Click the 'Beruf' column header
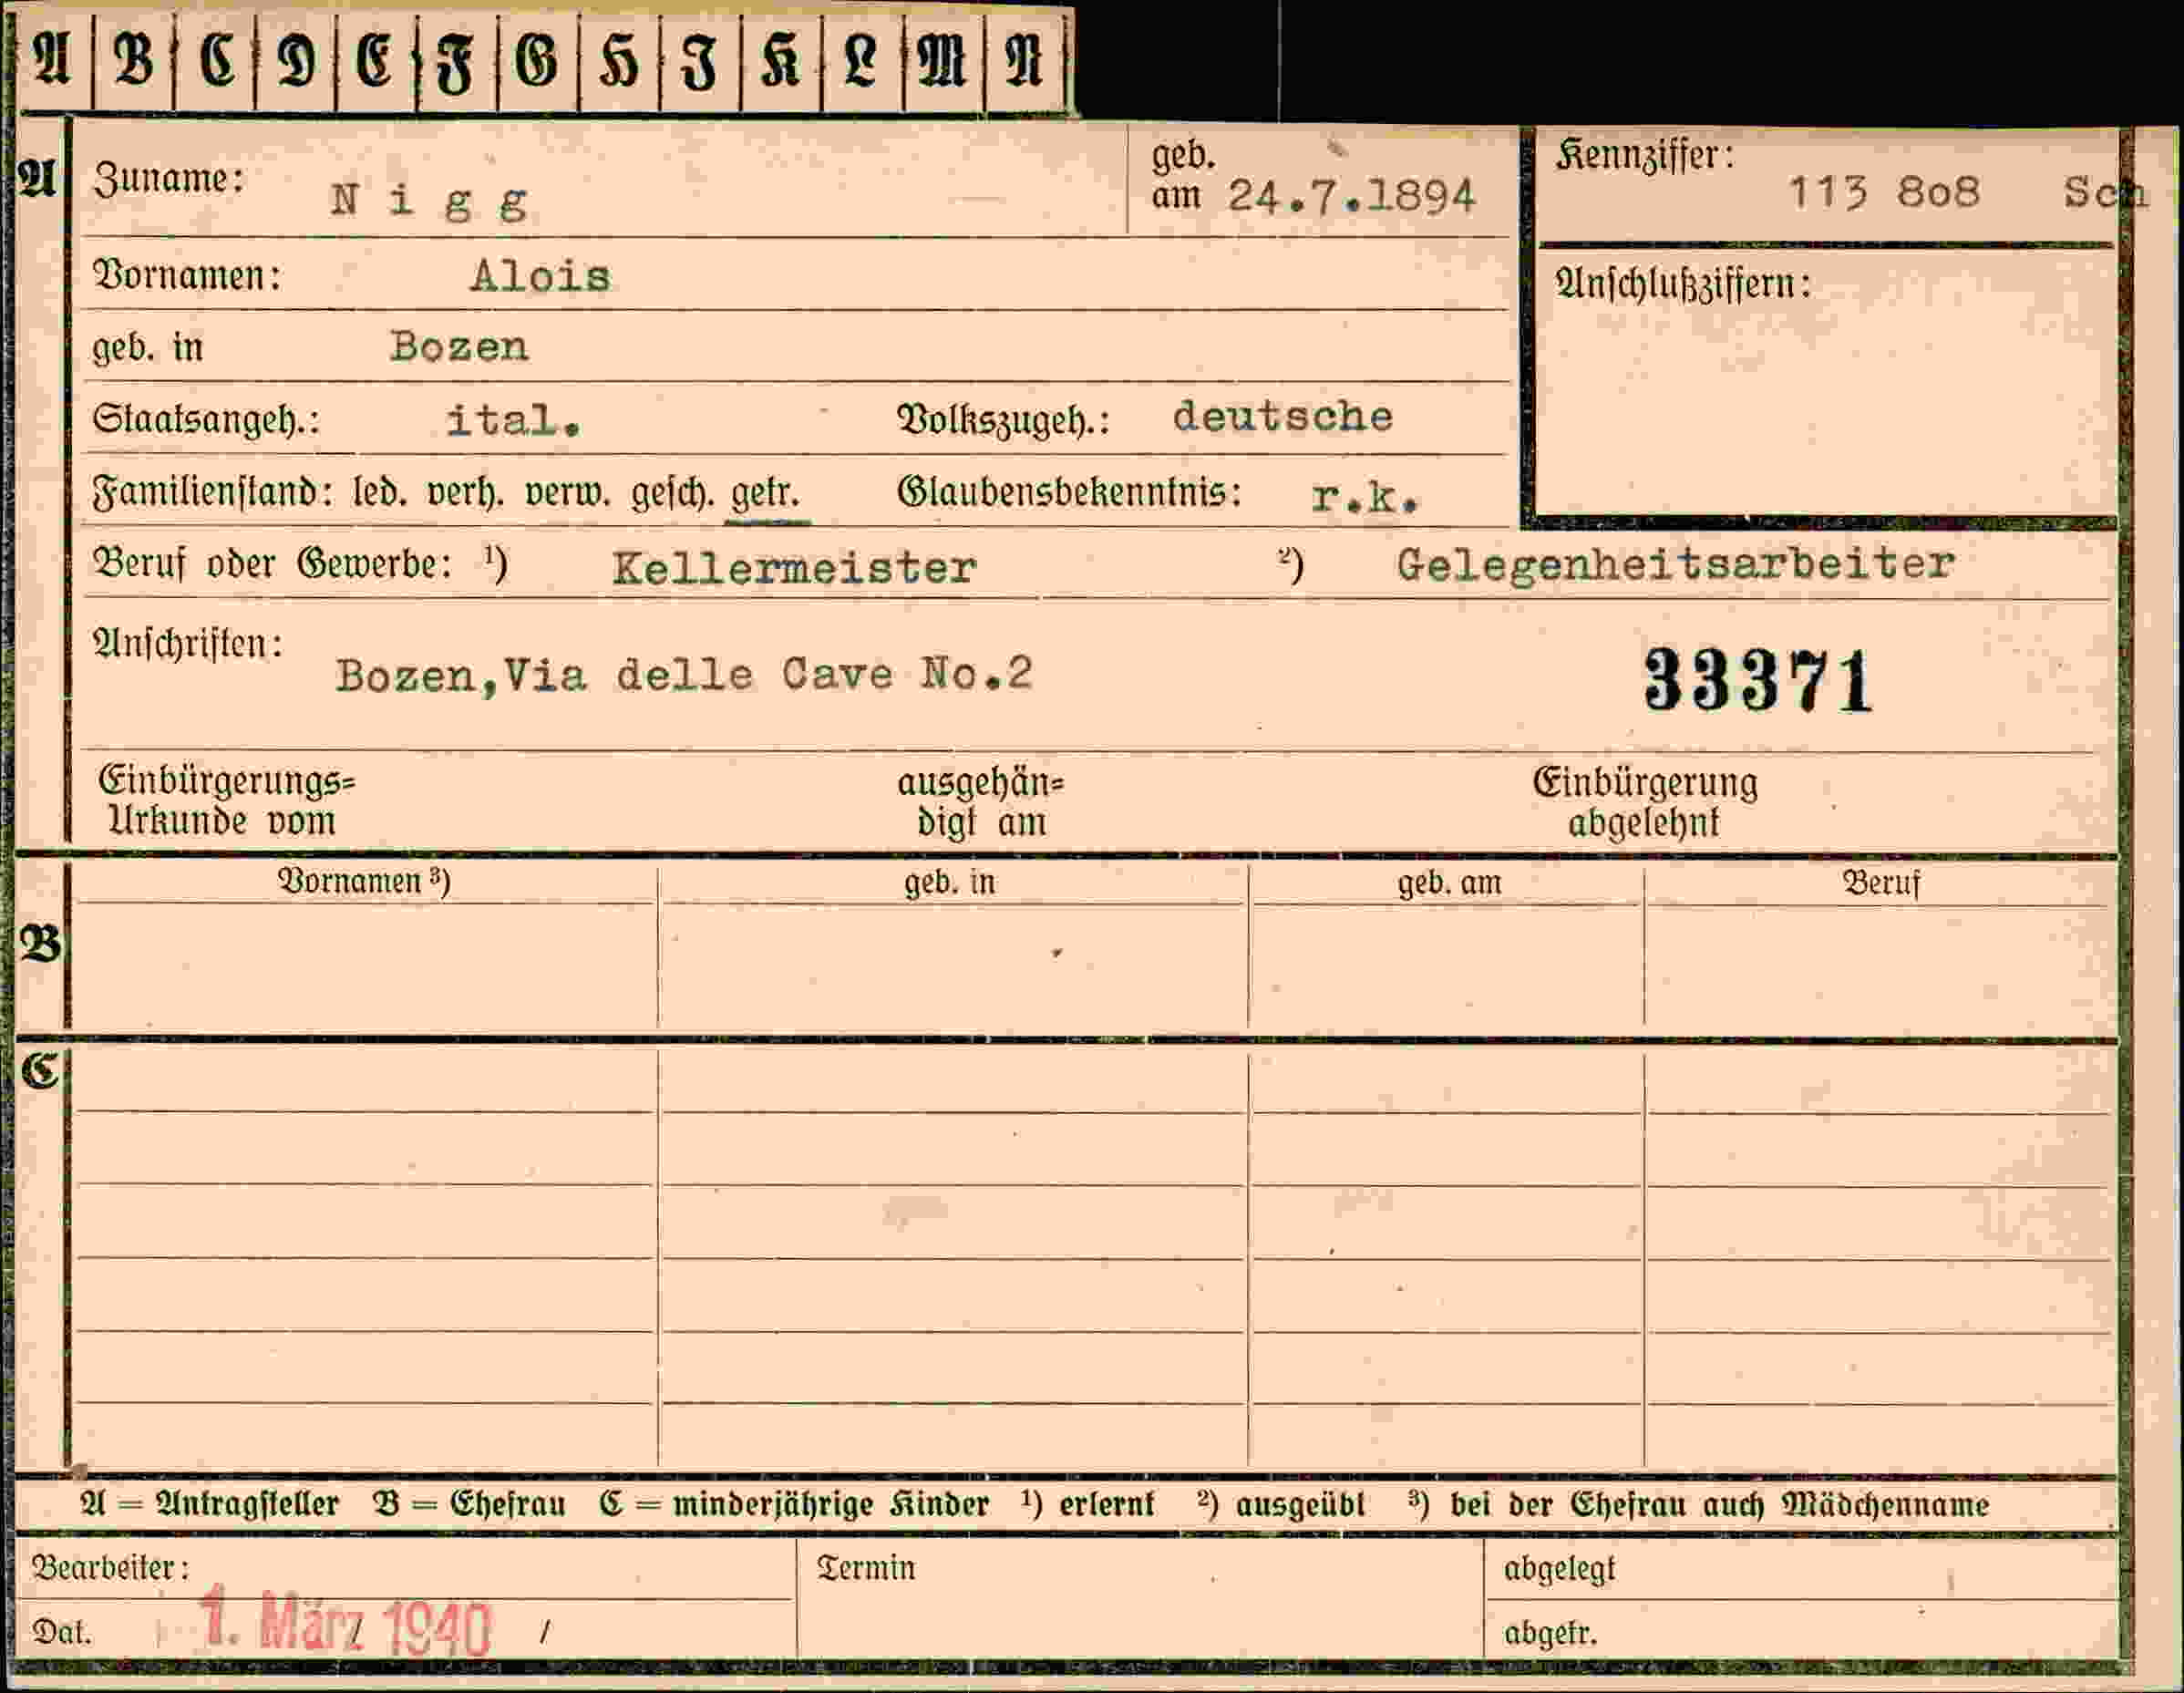 1881,884
